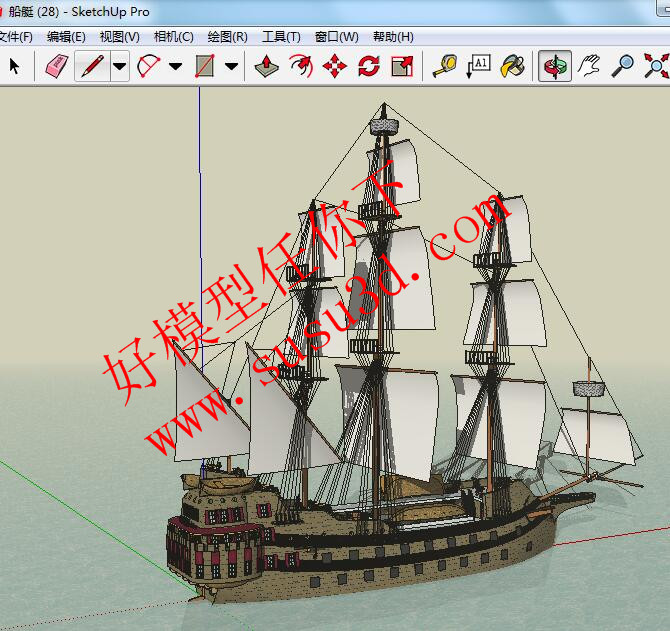Expand the Arc tool dropdown arrow
The height and width of the screenshot is (631, 670).
coord(175,66)
